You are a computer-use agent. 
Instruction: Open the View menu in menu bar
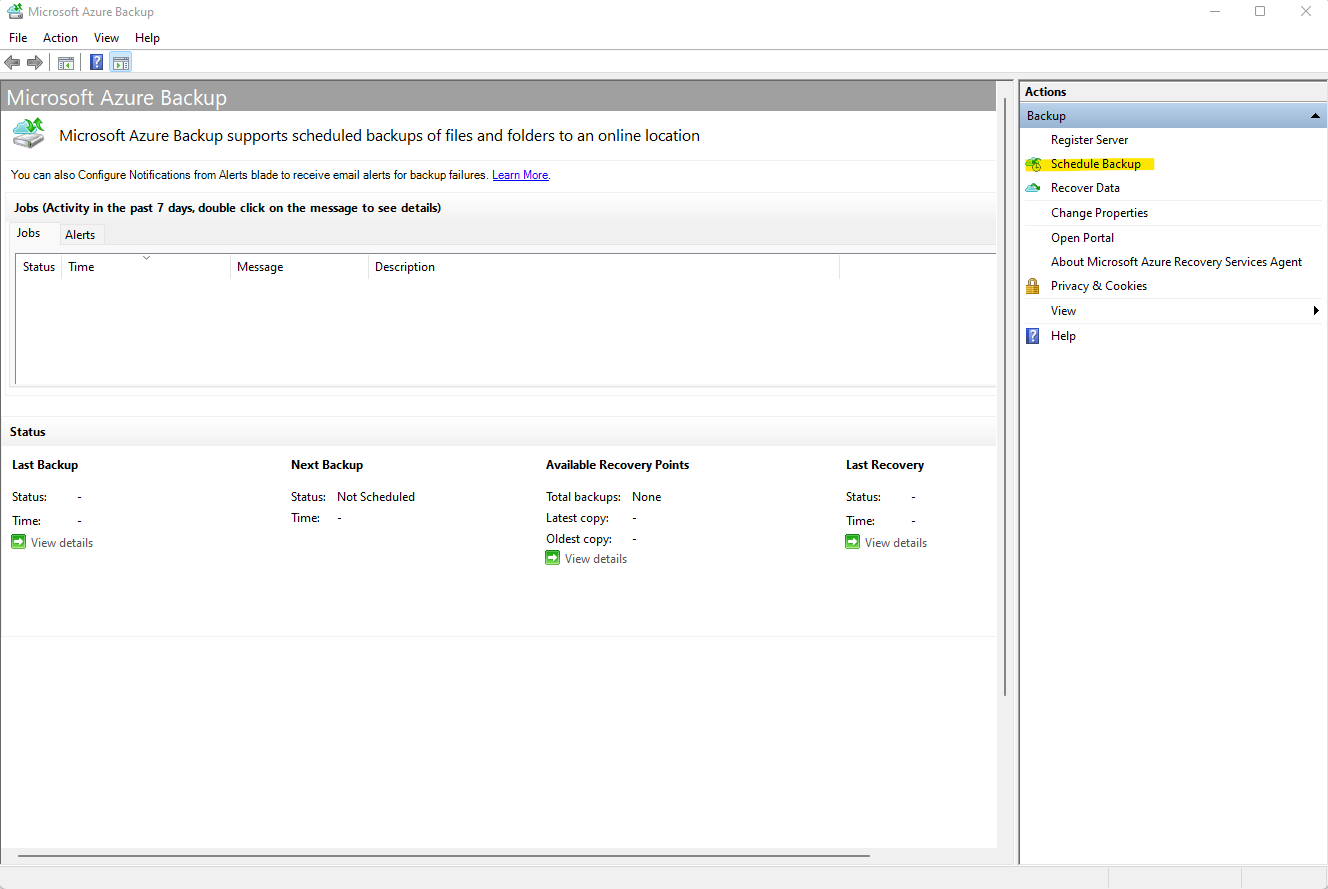(106, 38)
